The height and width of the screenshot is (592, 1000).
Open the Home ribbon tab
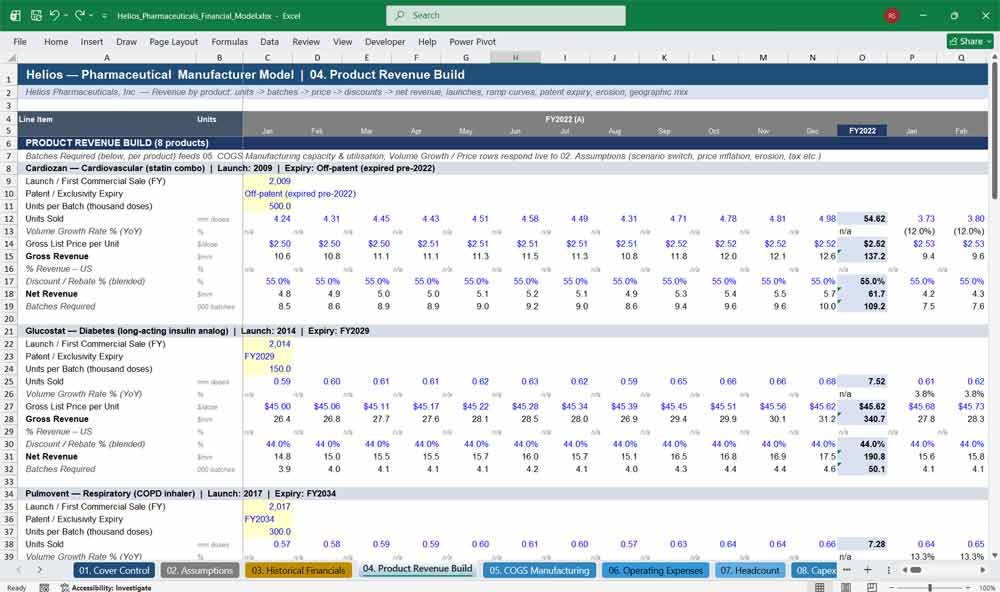pyautogui.click(x=56, y=41)
